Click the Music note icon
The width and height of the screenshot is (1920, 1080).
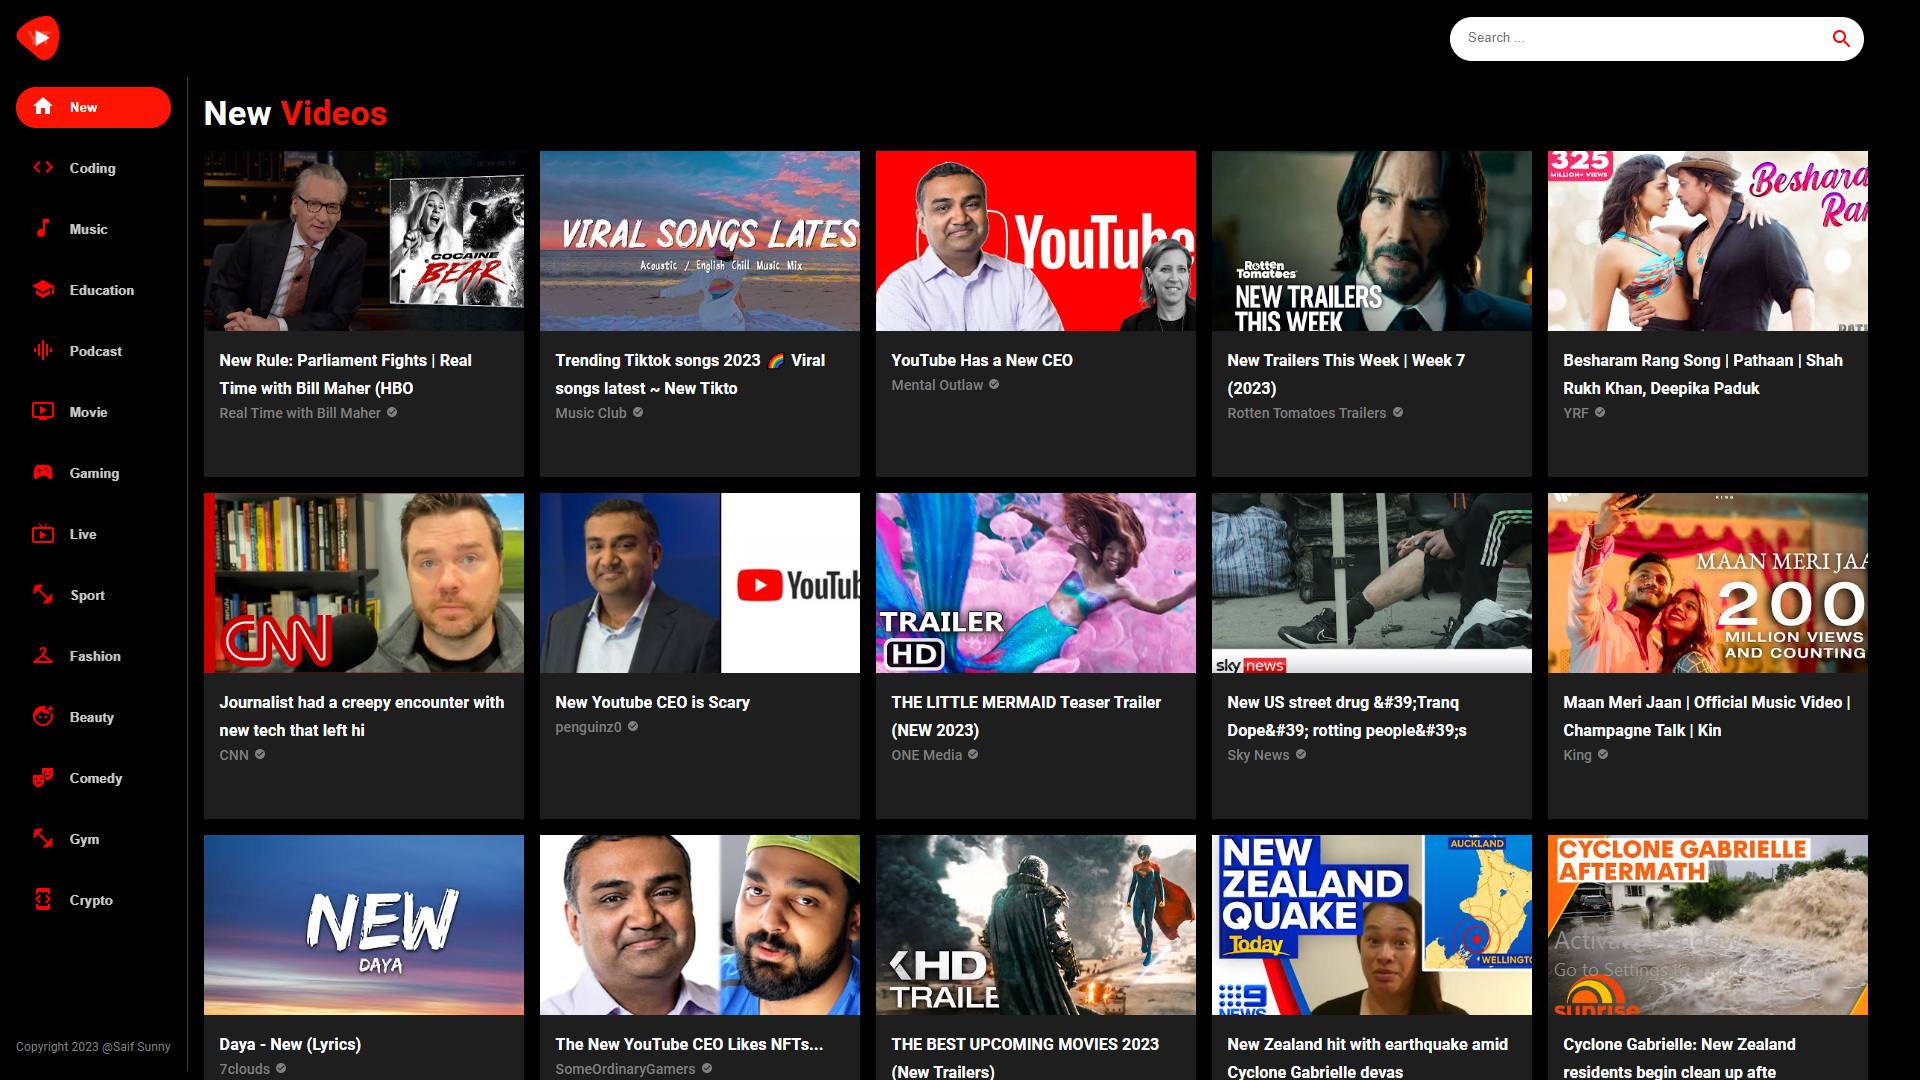pos(43,228)
